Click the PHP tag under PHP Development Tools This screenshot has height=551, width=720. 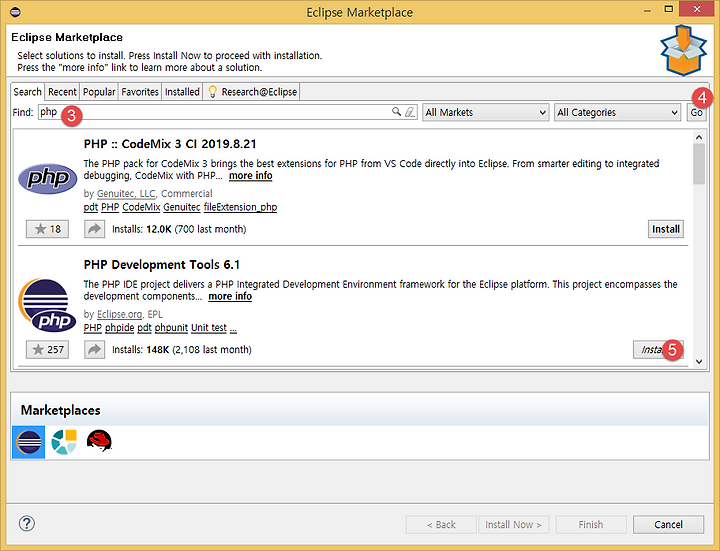pyautogui.click(x=92, y=328)
